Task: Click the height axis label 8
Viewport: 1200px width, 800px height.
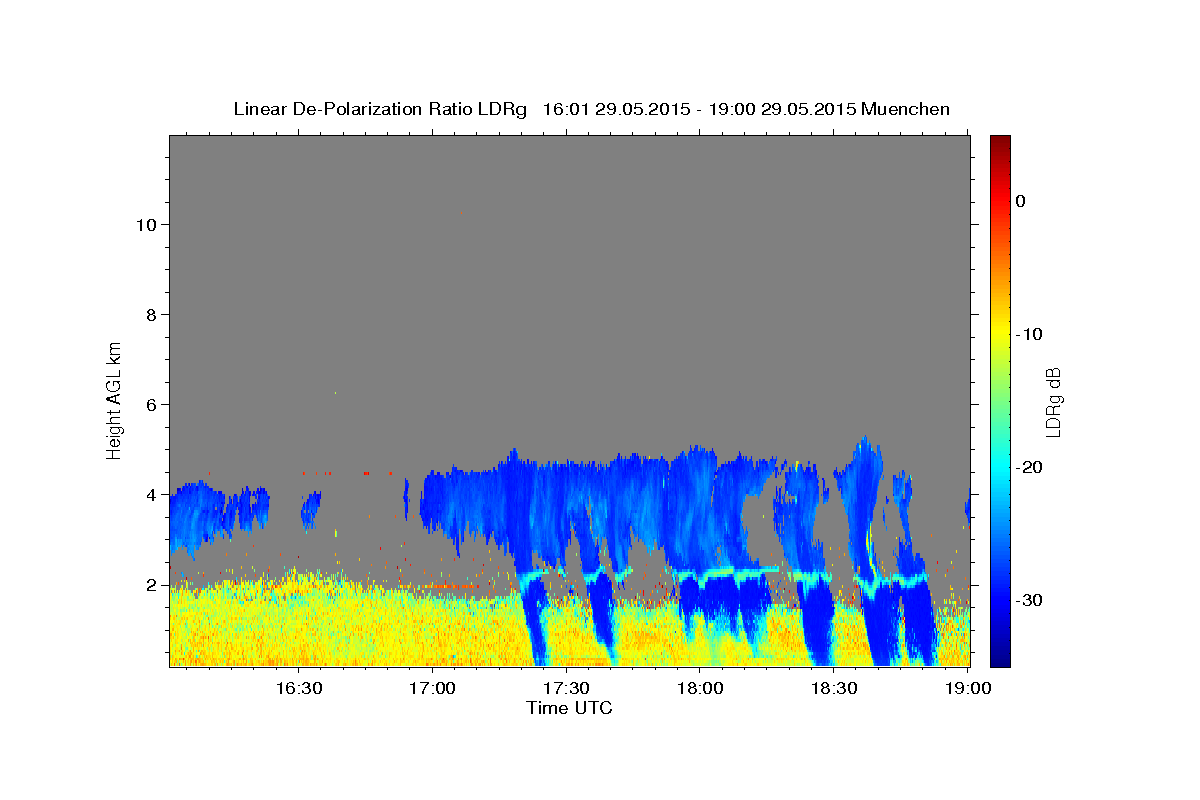Action: point(152,314)
